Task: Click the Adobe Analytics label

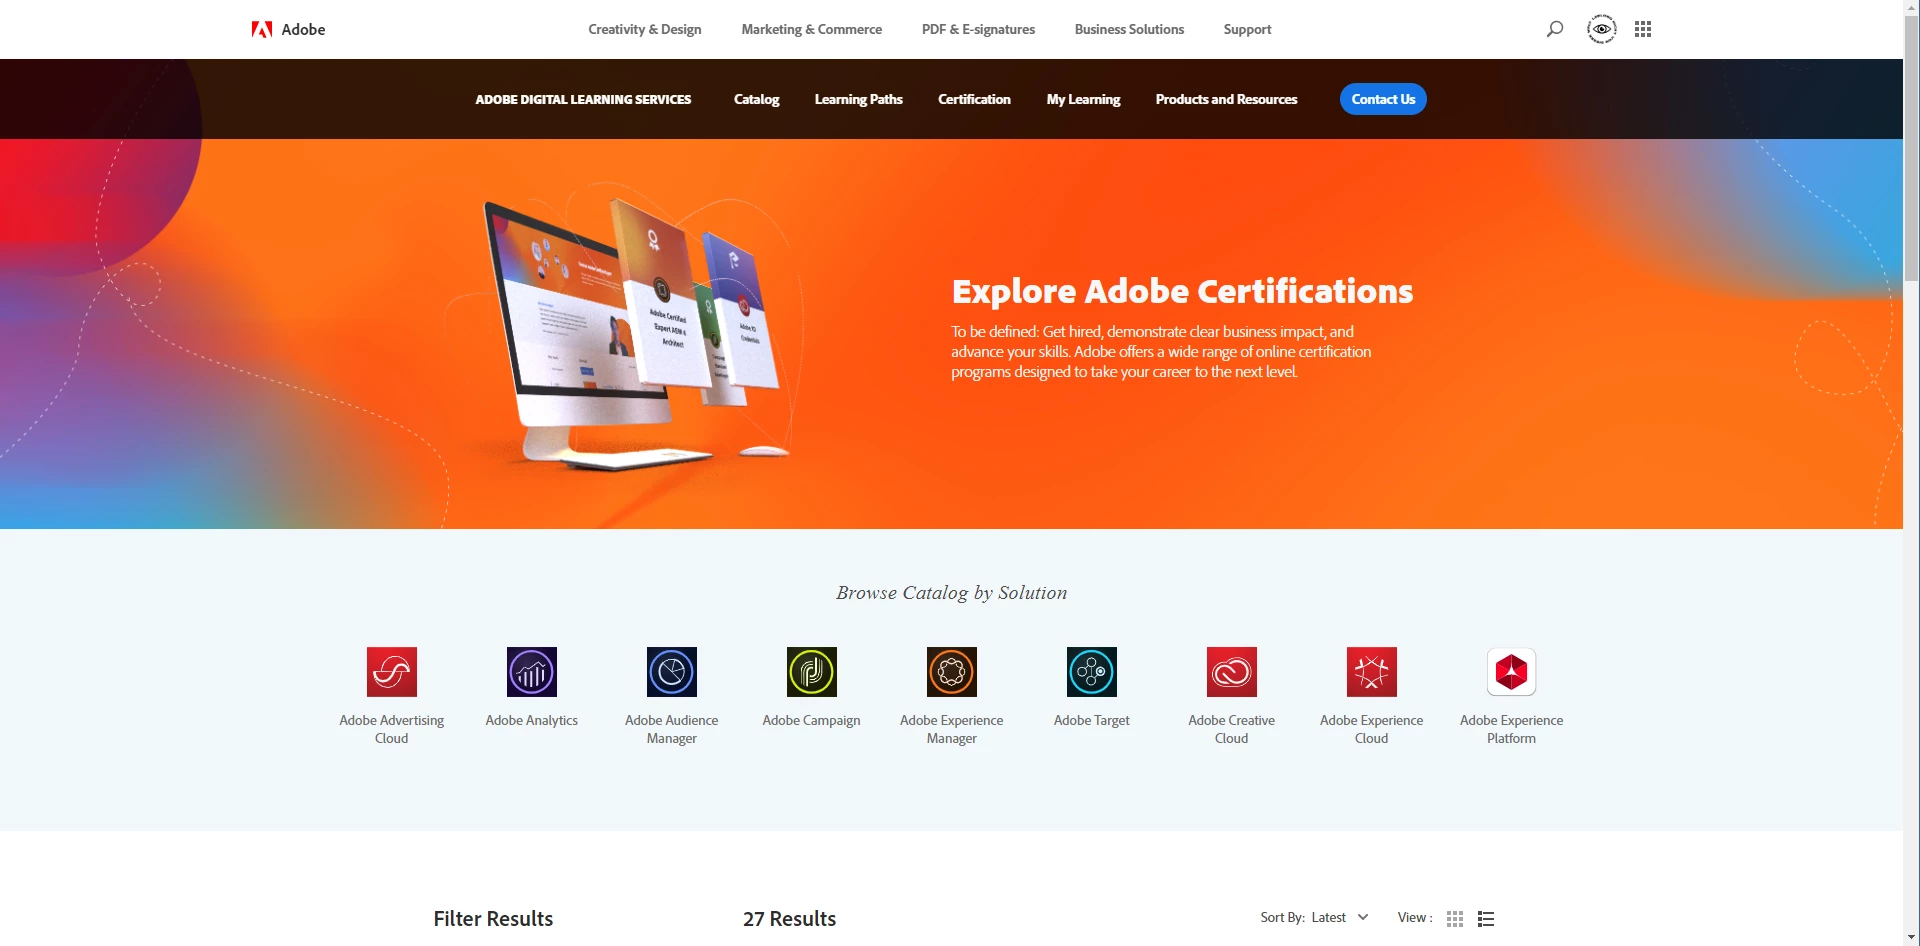Action: pos(532,720)
